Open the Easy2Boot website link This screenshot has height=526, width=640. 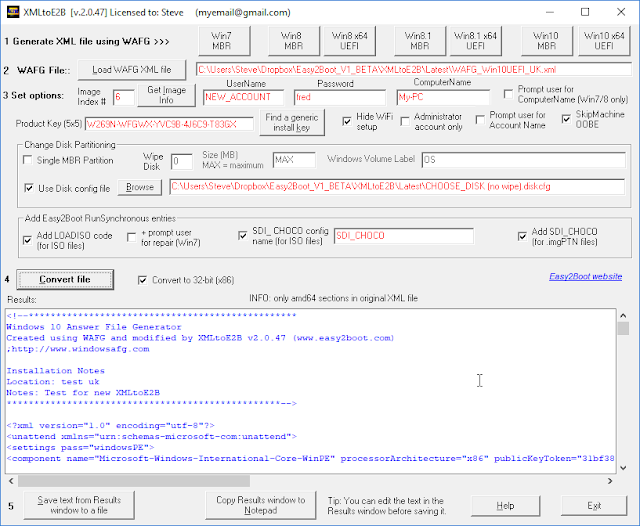(x=585, y=277)
